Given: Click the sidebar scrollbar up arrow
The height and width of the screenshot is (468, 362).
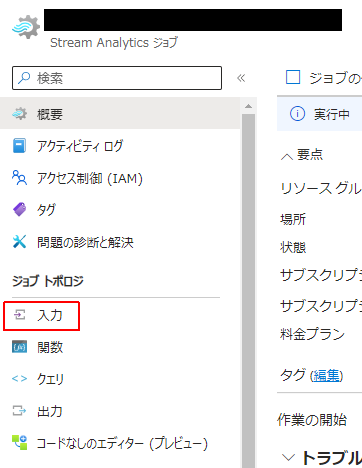Looking at the screenshot, I should click(248, 106).
